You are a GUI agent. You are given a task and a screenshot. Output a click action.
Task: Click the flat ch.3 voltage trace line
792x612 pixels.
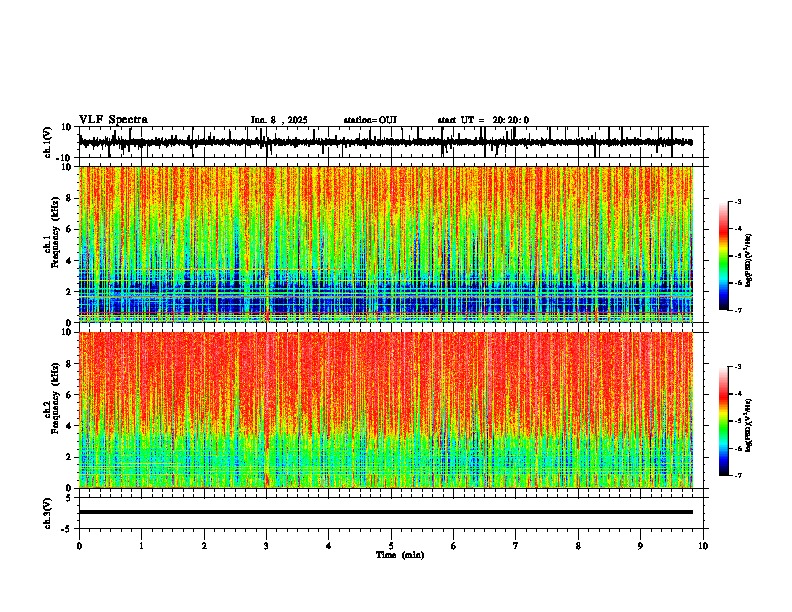tap(386, 512)
